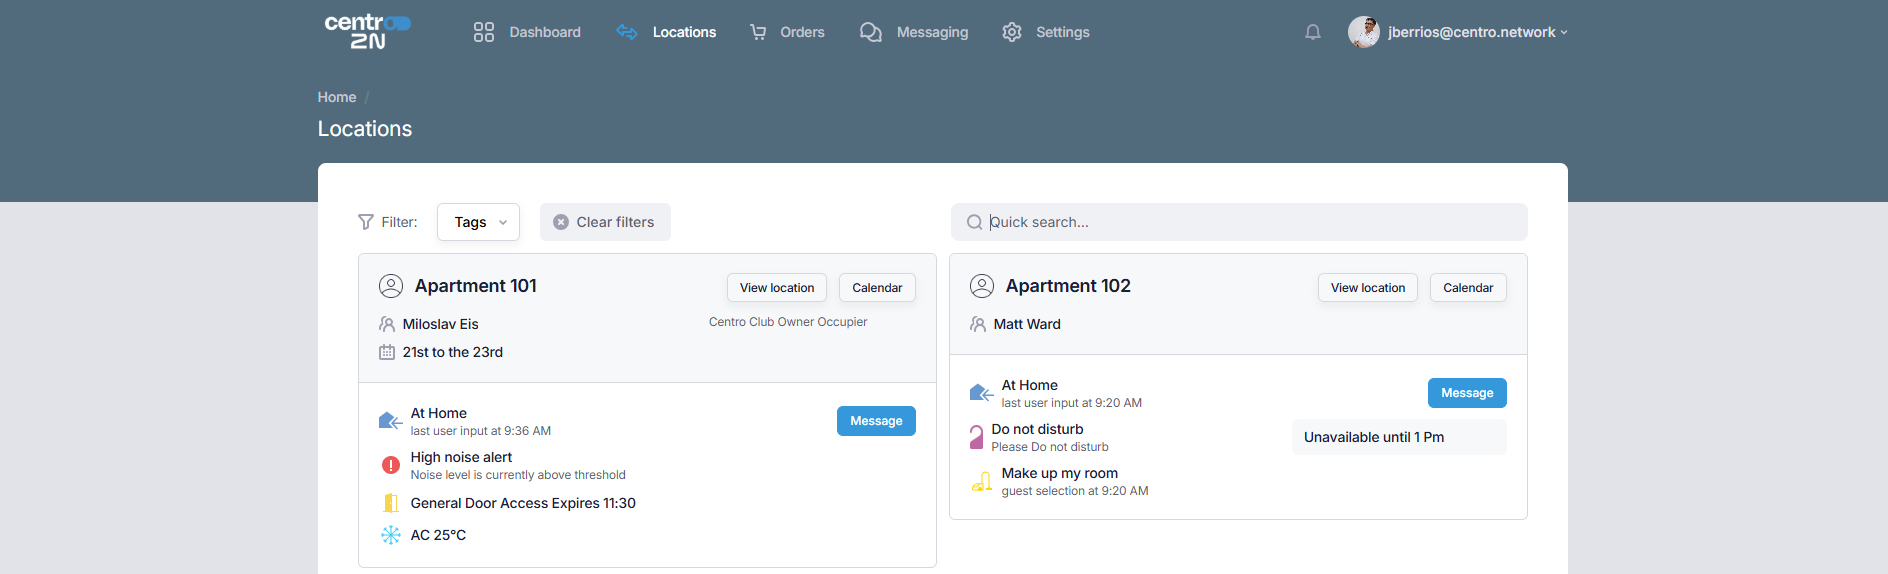Image resolution: width=1888 pixels, height=574 pixels.
Task: Click calendar icon beside 21st to the 23rd
Action: (x=387, y=352)
